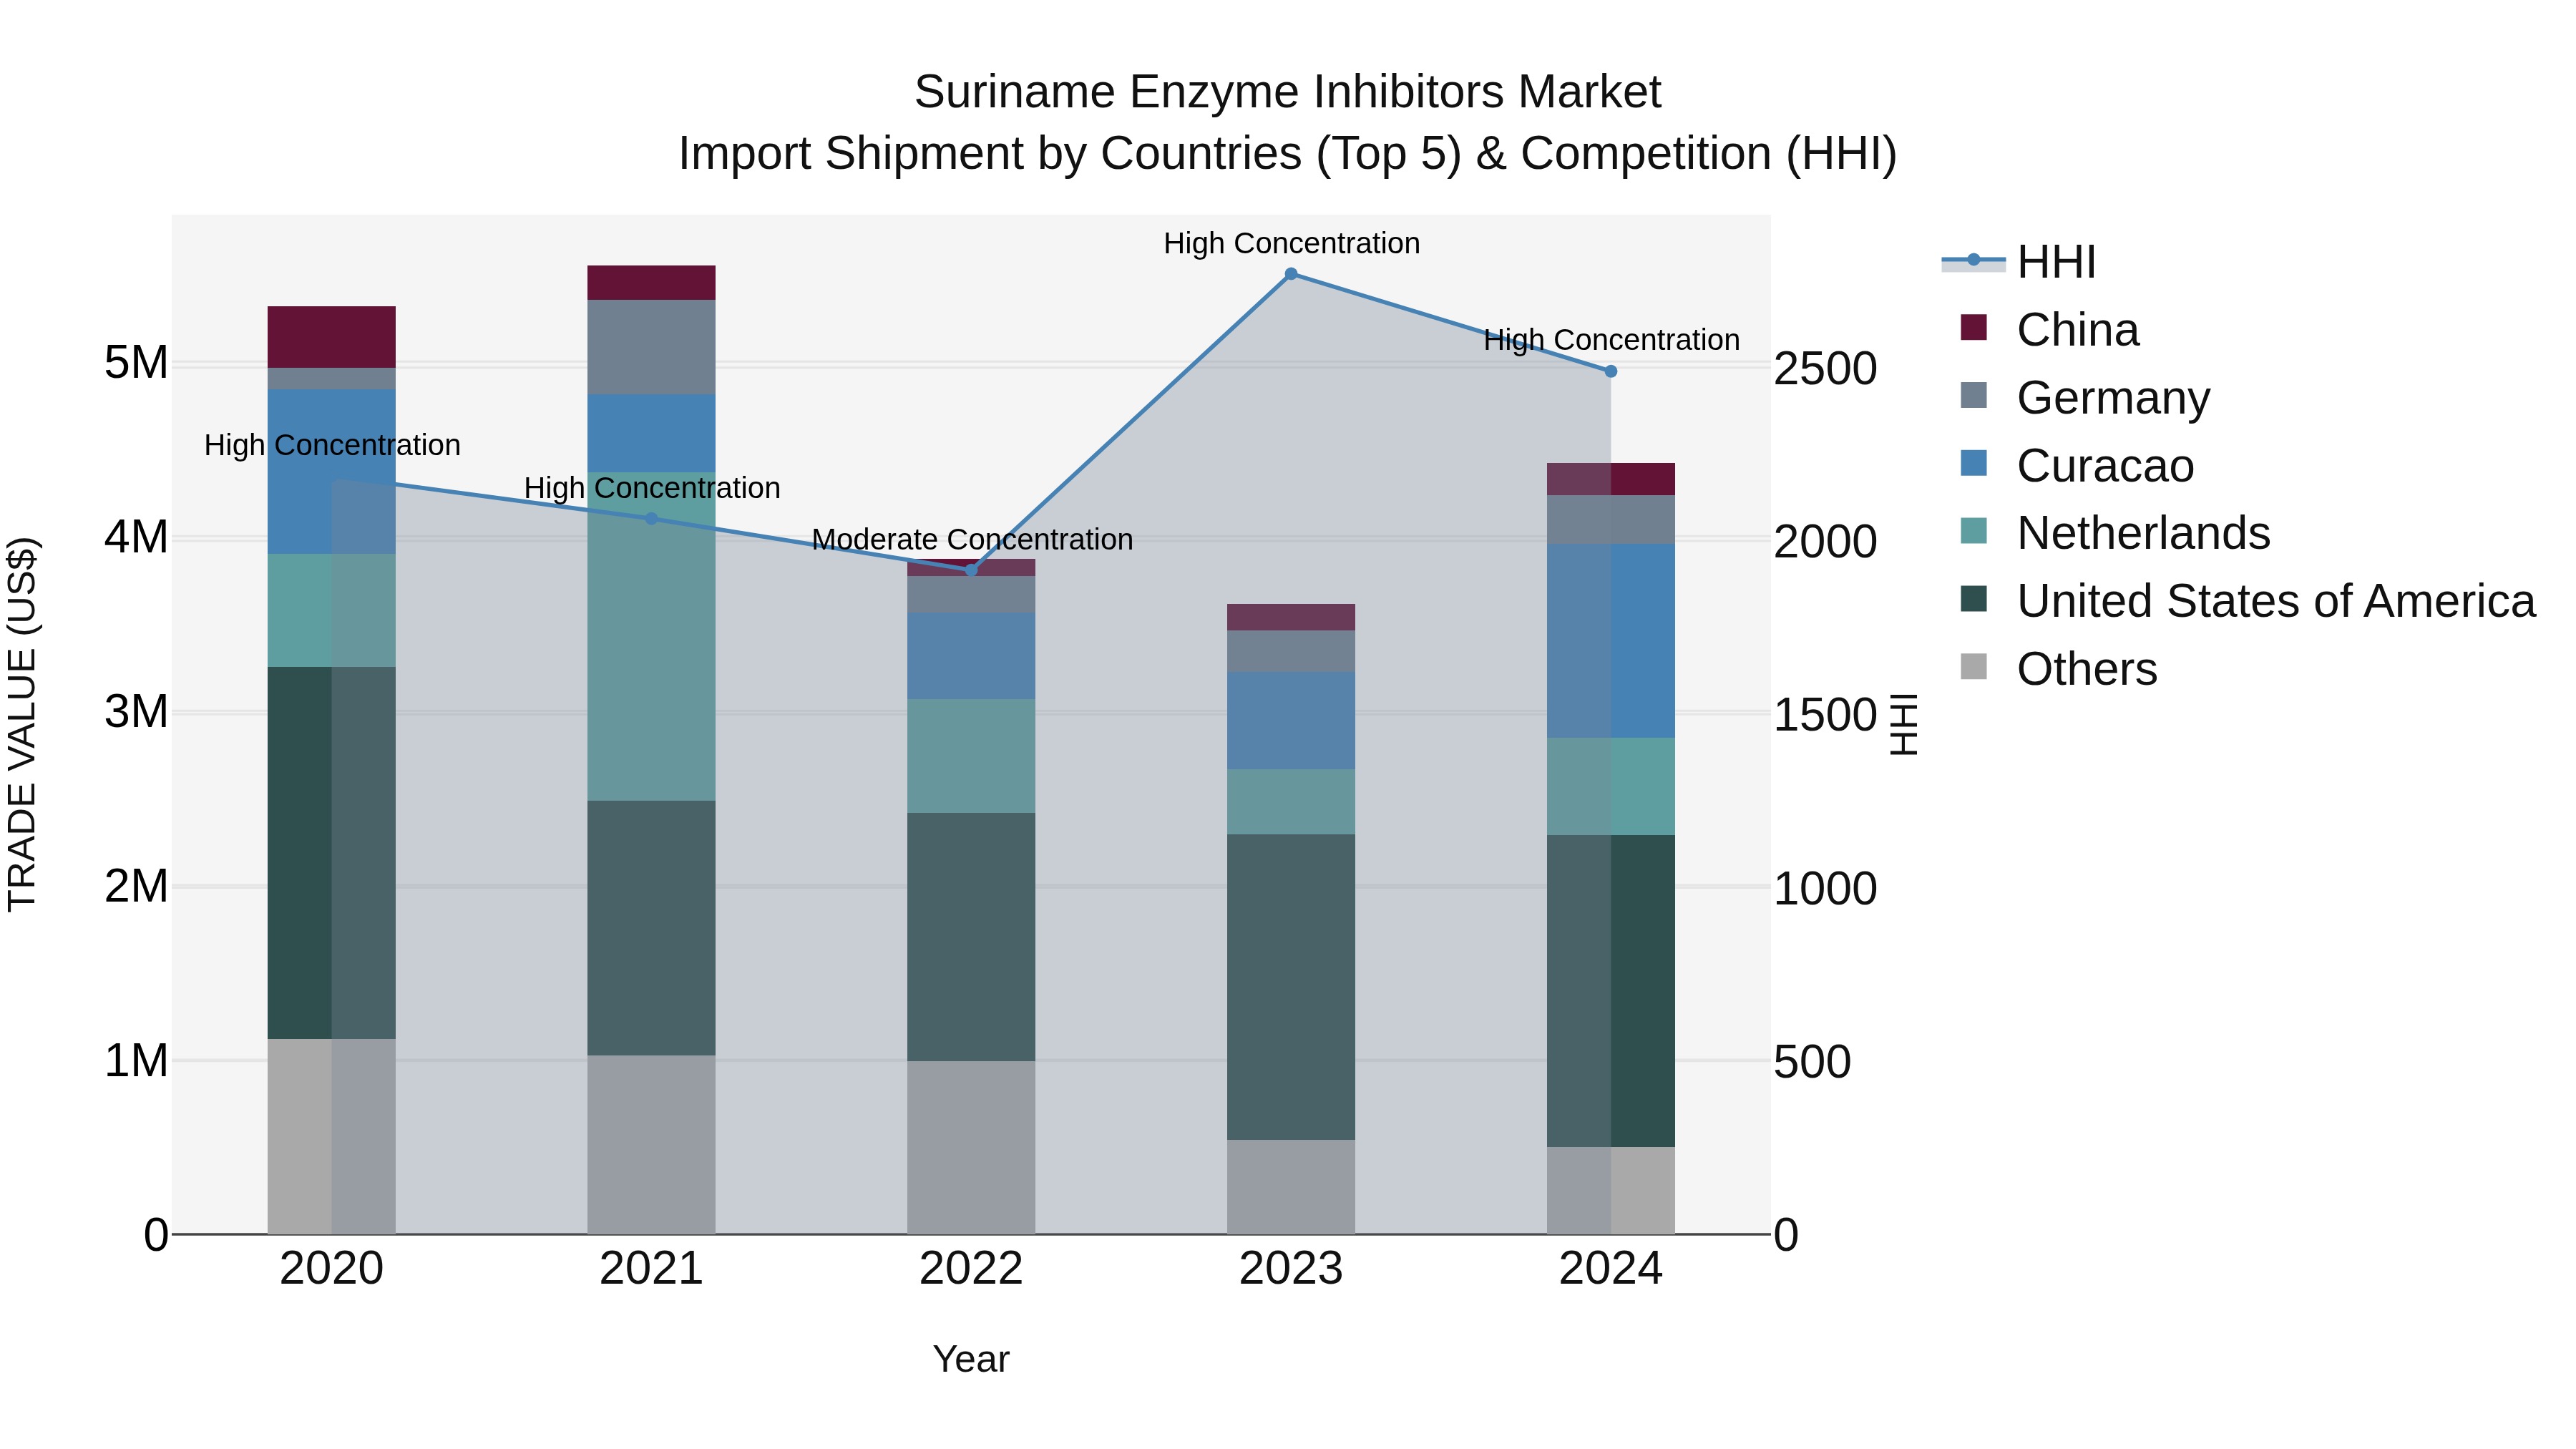Click the Germany segment of the 2021 bar
2576x1449 pixels.
[x=651, y=347]
